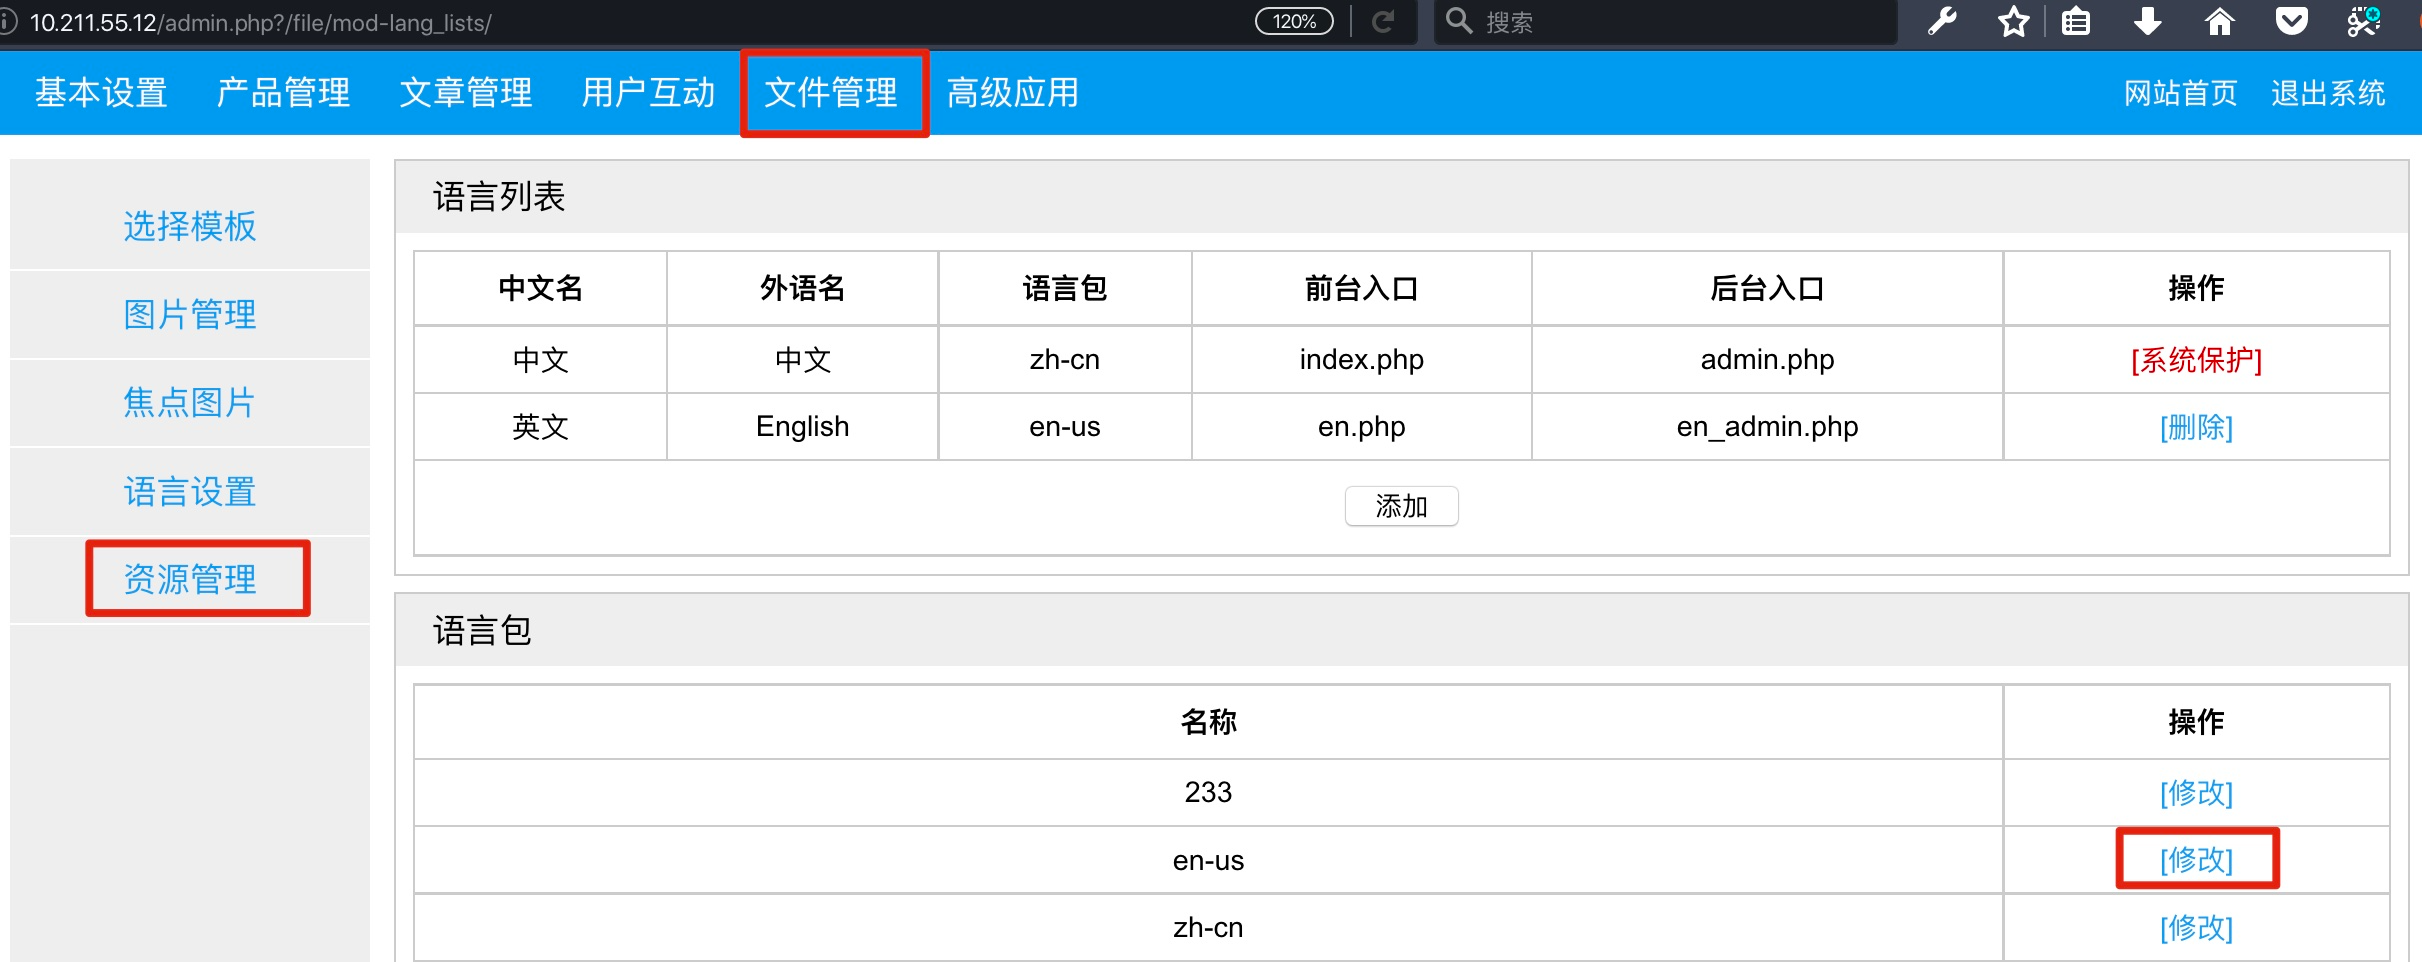Click the en.php frontend entry cell
2422x962 pixels.
1361,427
